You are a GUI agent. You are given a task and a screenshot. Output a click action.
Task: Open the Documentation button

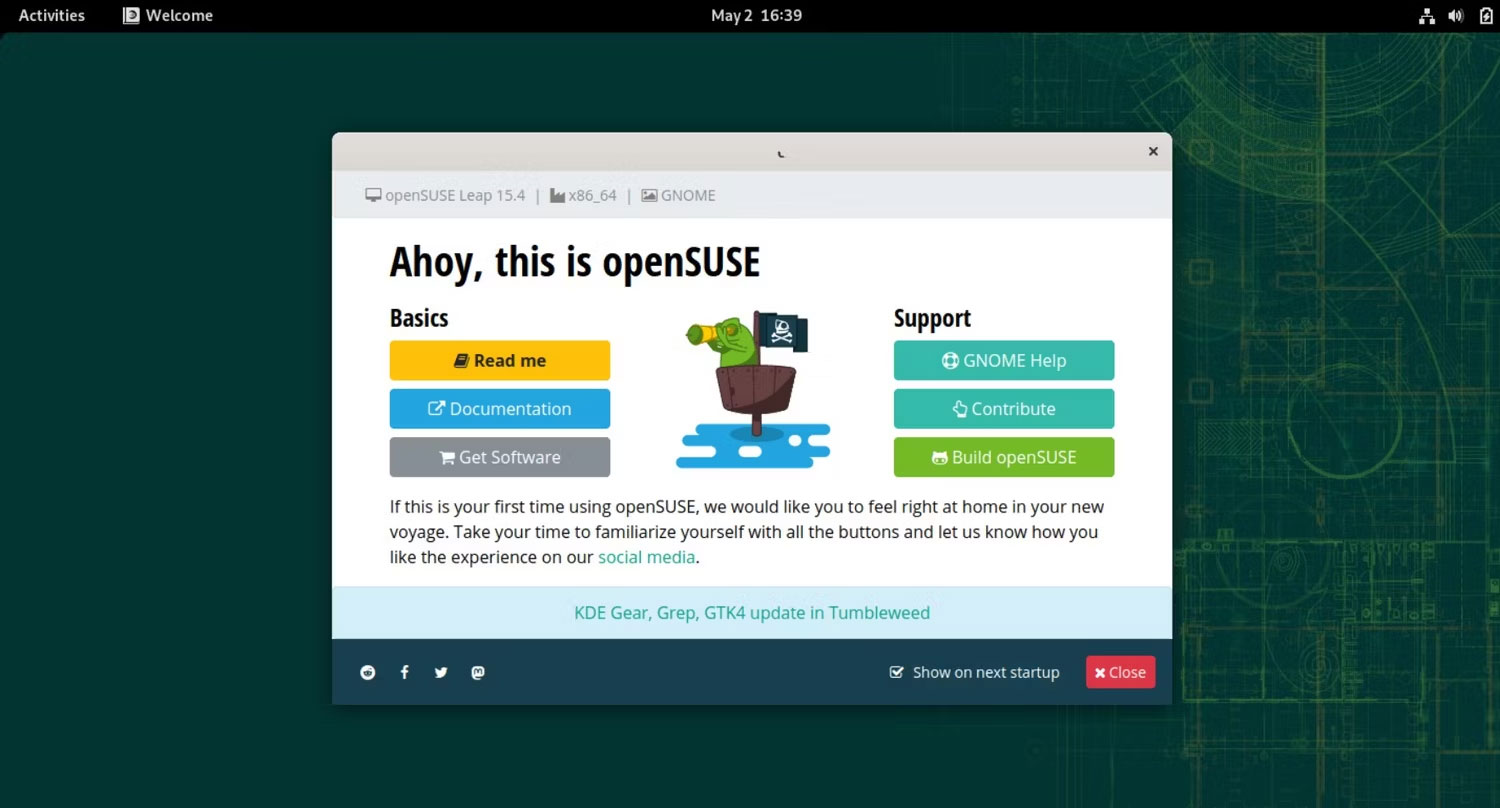[500, 409]
